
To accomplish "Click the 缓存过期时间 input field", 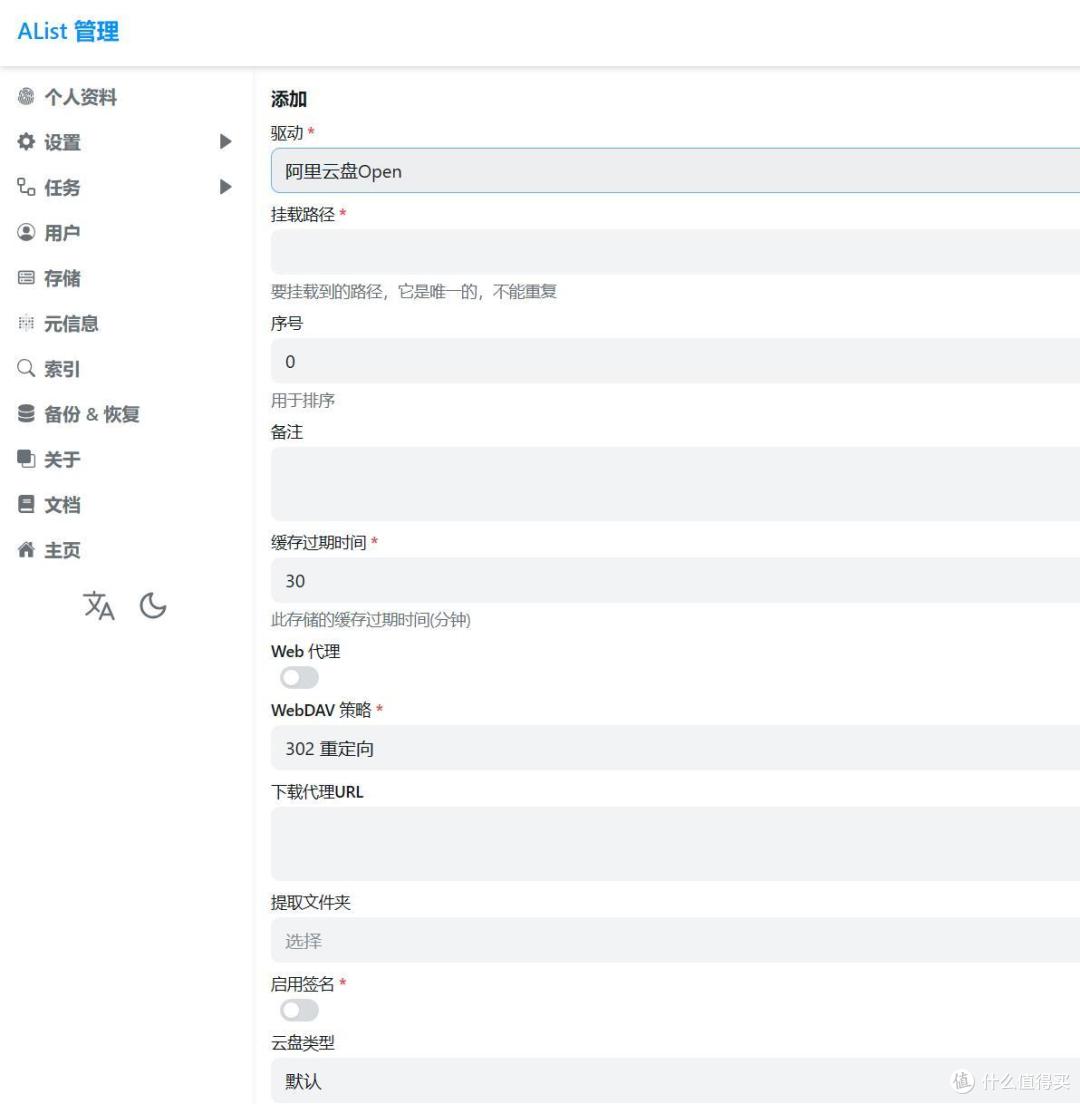I will pyautogui.click(x=675, y=580).
